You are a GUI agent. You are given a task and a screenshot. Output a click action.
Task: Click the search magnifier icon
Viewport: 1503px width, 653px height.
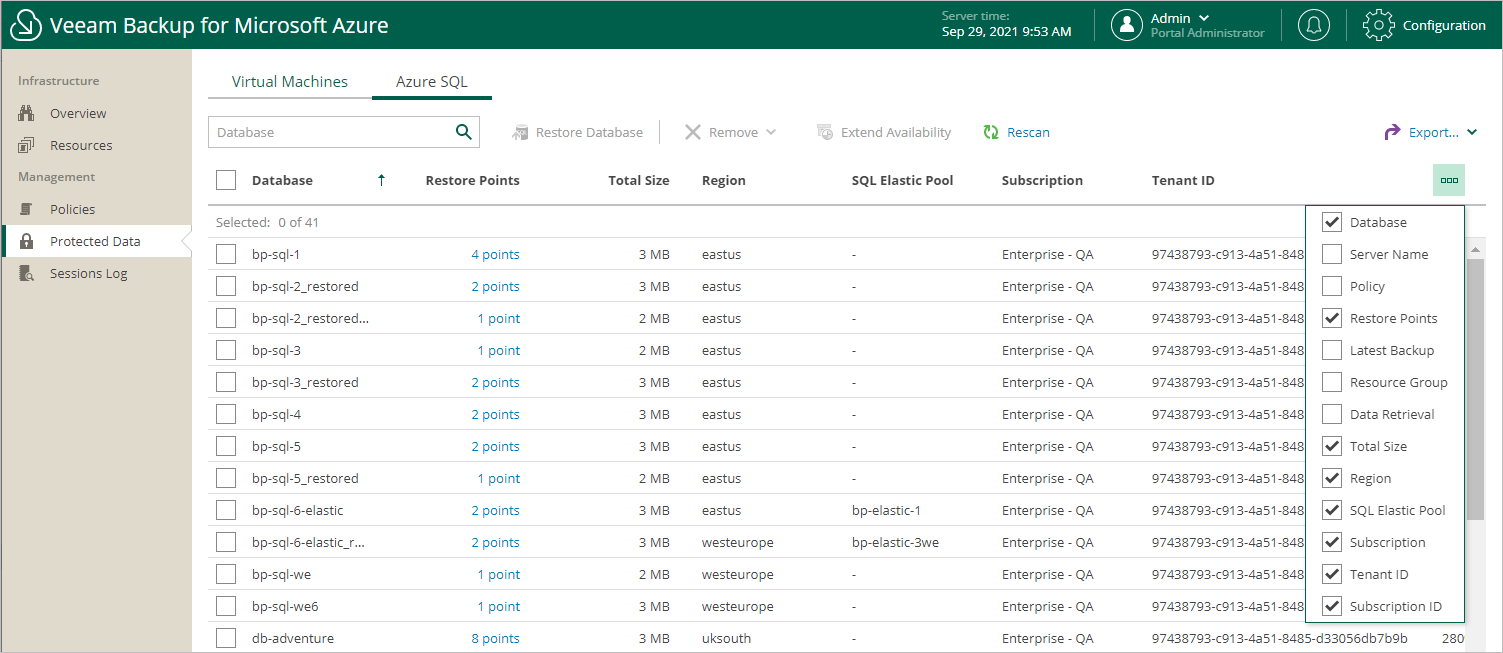point(463,131)
